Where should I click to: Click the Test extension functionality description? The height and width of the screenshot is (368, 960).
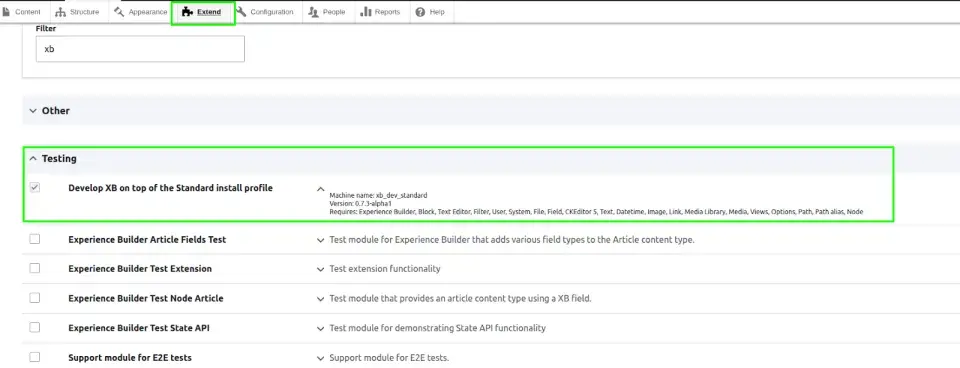(384, 269)
